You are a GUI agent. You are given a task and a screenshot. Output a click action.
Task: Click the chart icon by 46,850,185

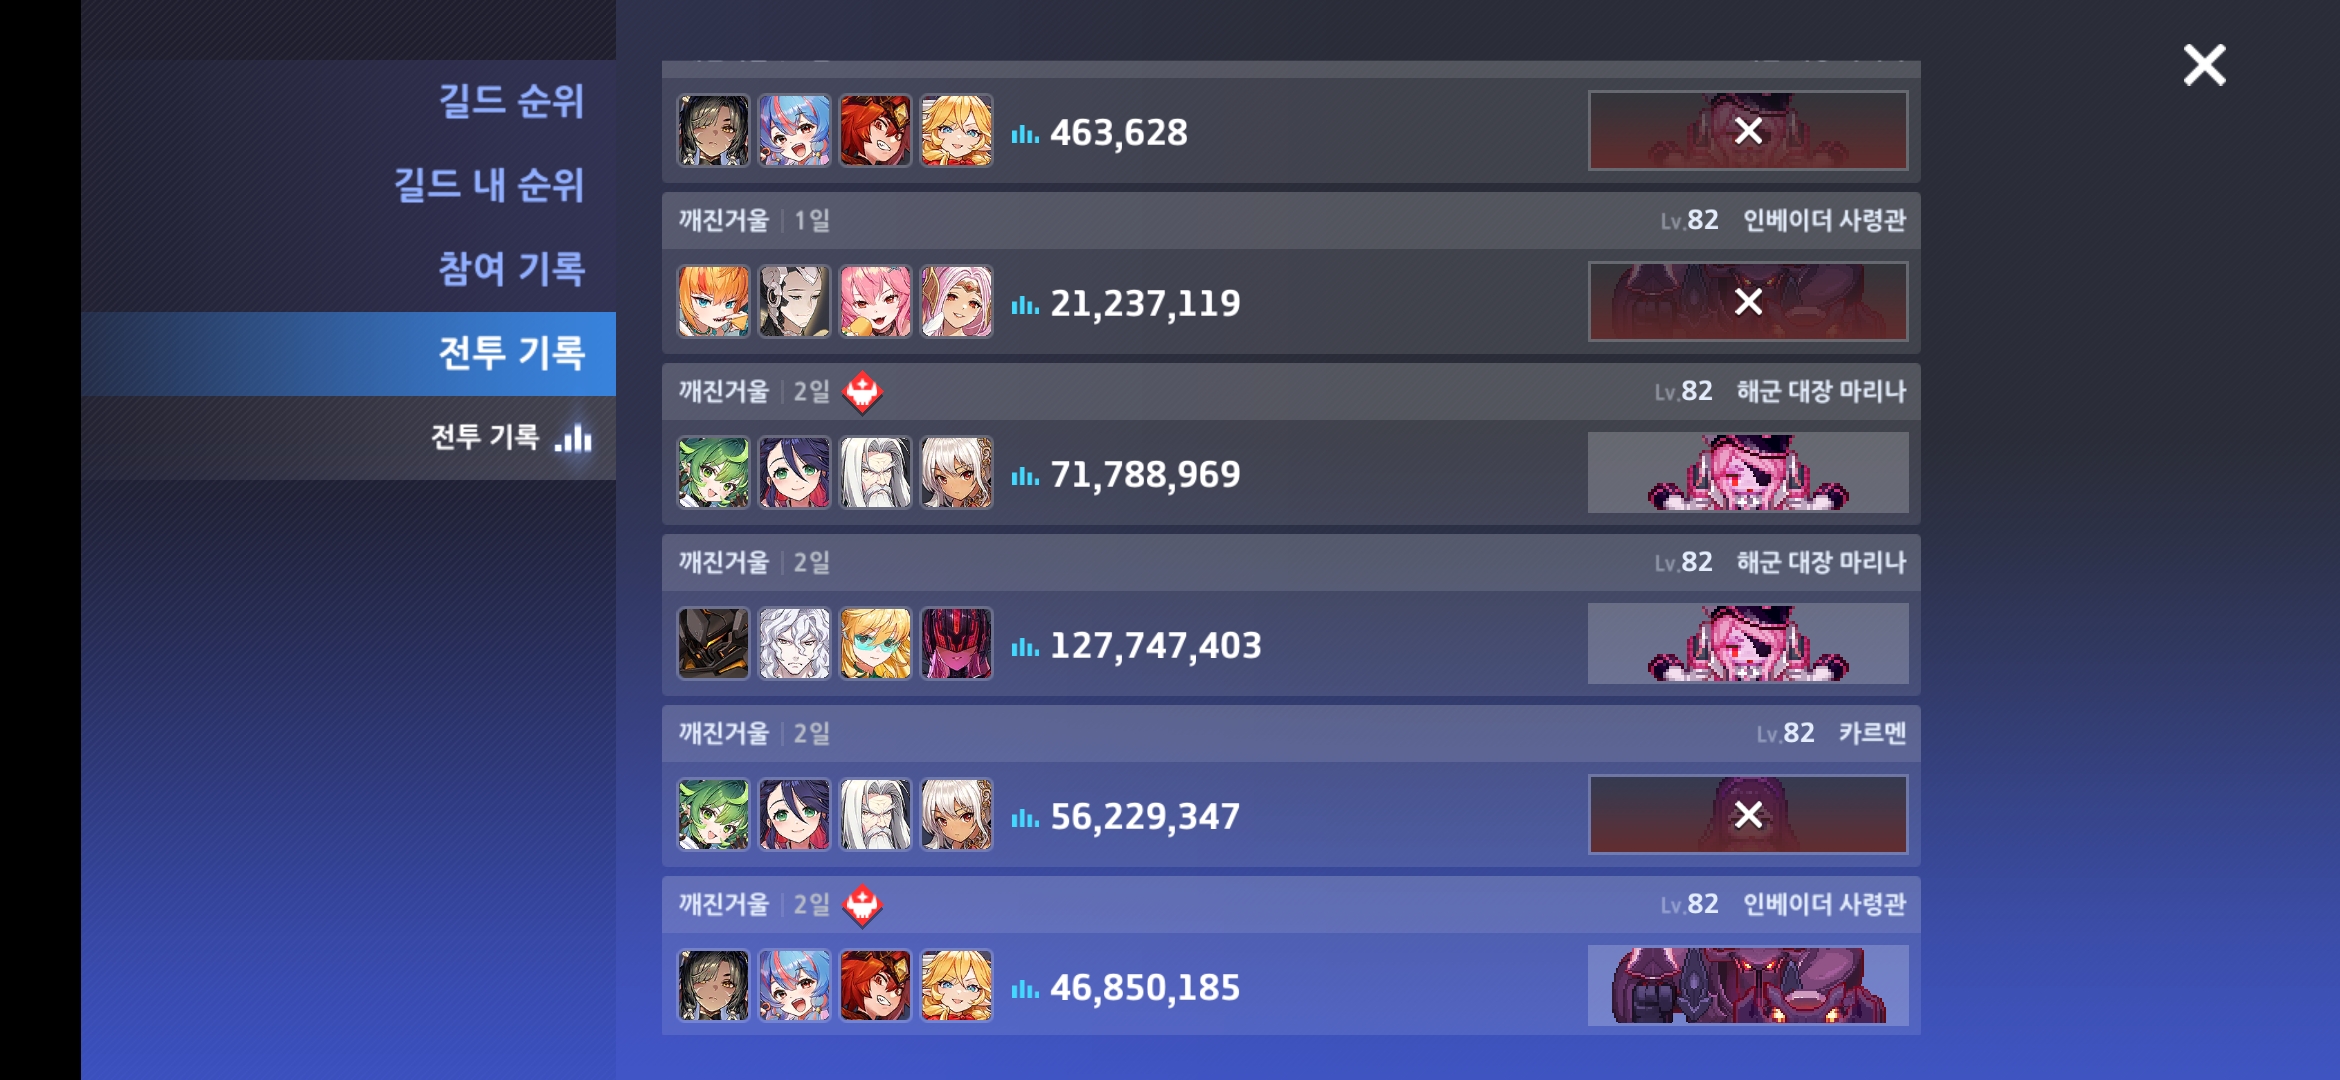[1024, 988]
